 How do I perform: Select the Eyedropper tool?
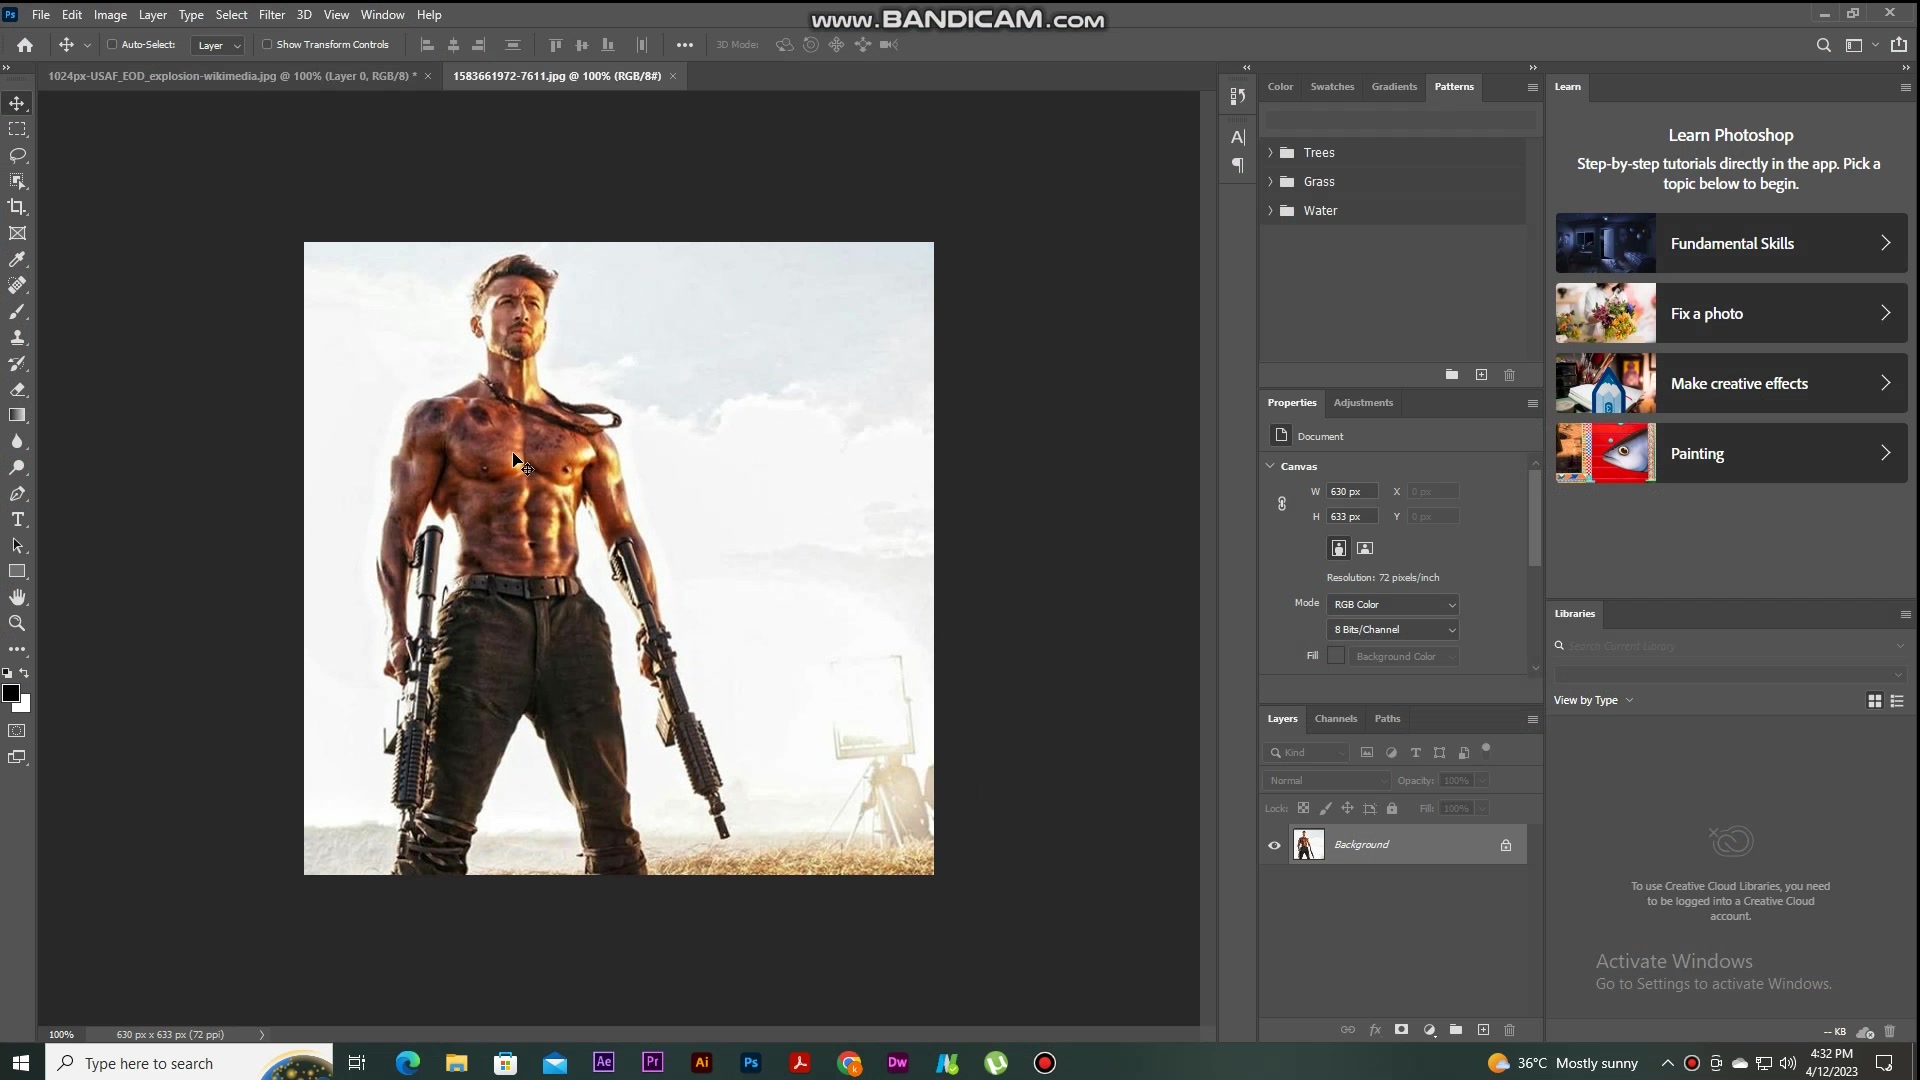coord(17,259)
